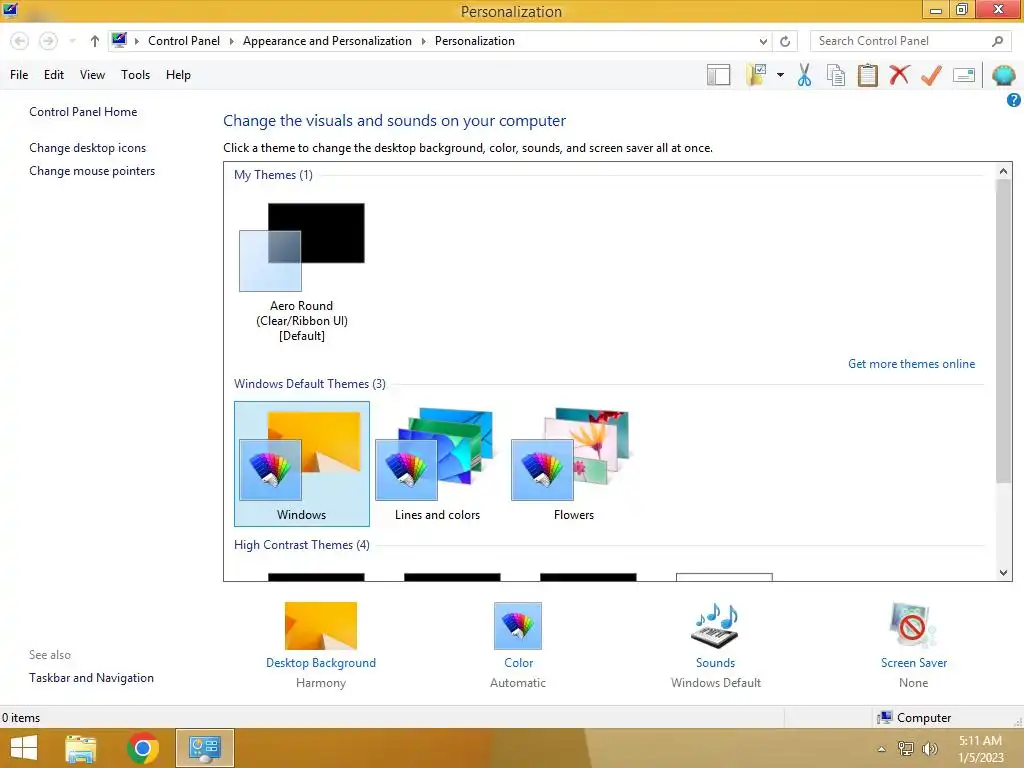Expand chevron before Control Panel breadcrumb
This screenshot has height=768, width=1024.
tap(136, 41)
